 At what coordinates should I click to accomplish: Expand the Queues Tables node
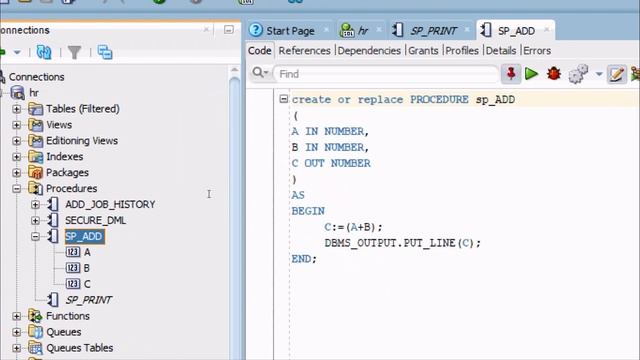[16, 348]
